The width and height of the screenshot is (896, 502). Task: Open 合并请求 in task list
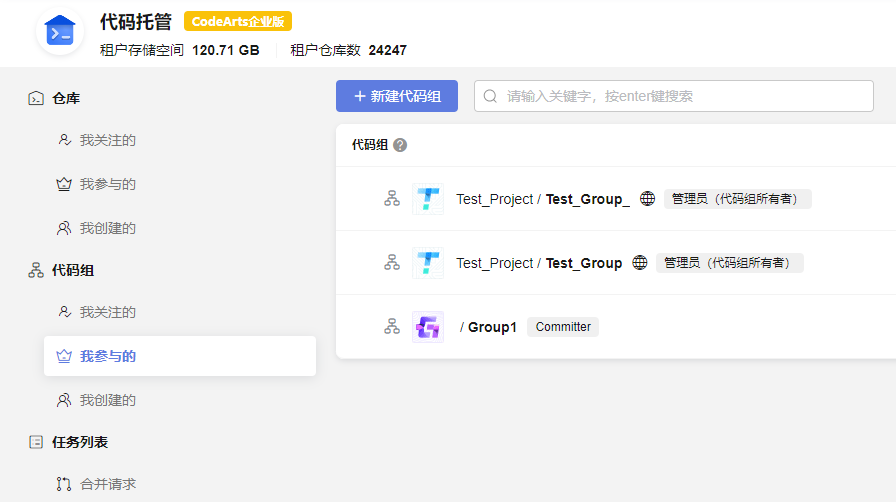108,484
